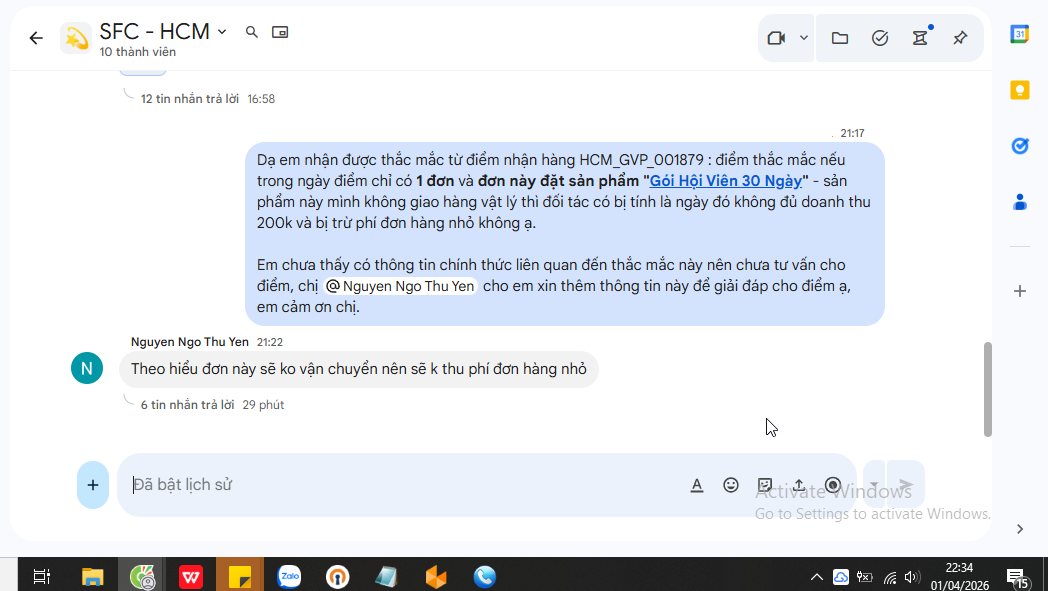Image resolution: width=1048 pixels, height=591 pixels.
Task: Click the chat vertical scrollbar
Action: pyautogui.click(x=988, y=389)
